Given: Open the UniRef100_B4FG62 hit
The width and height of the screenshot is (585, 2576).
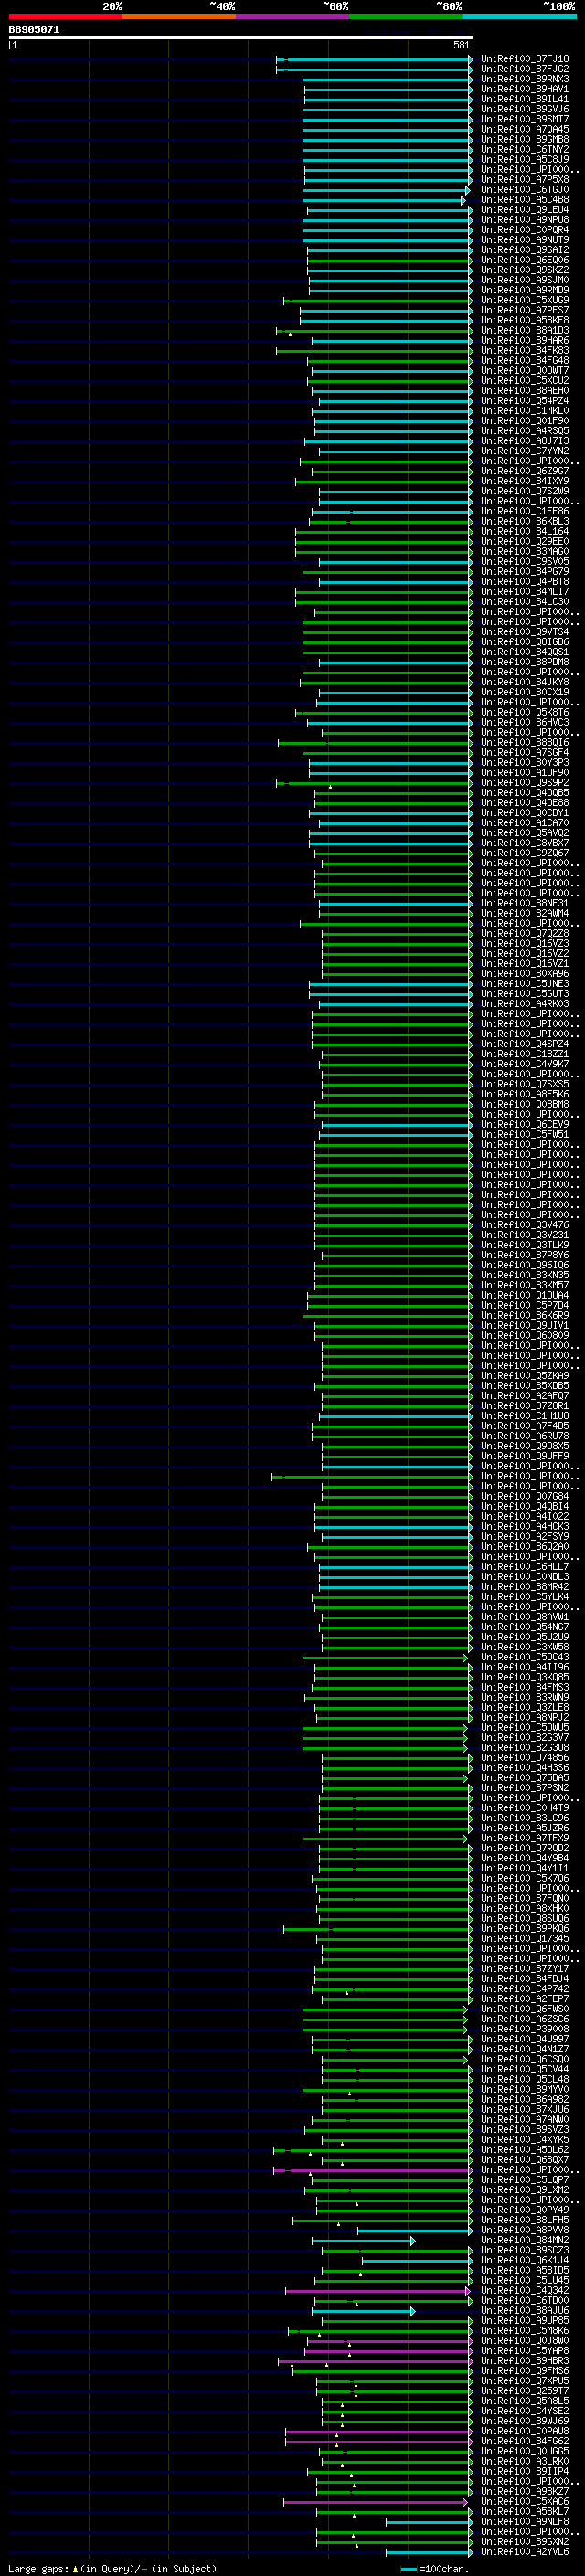Looking at the screenshot, I should pyautogui.click(x=524, y=2441).
